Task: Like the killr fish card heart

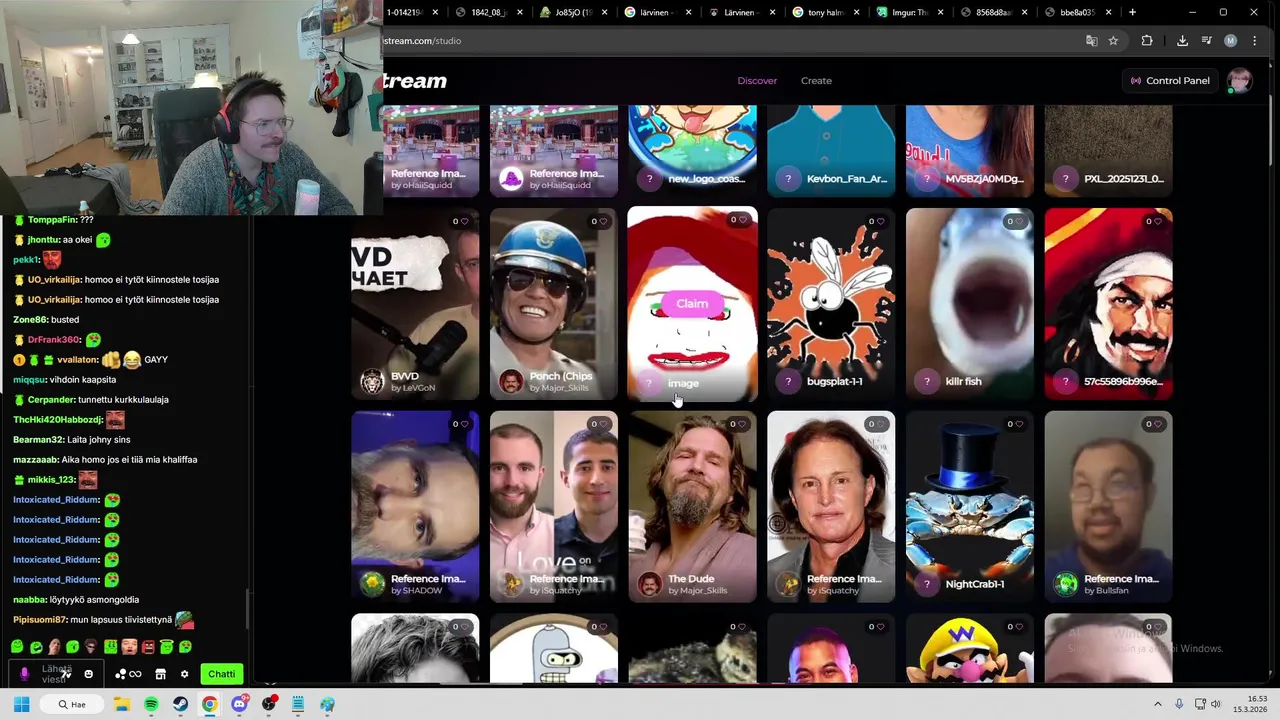Action: [1020, 221]
